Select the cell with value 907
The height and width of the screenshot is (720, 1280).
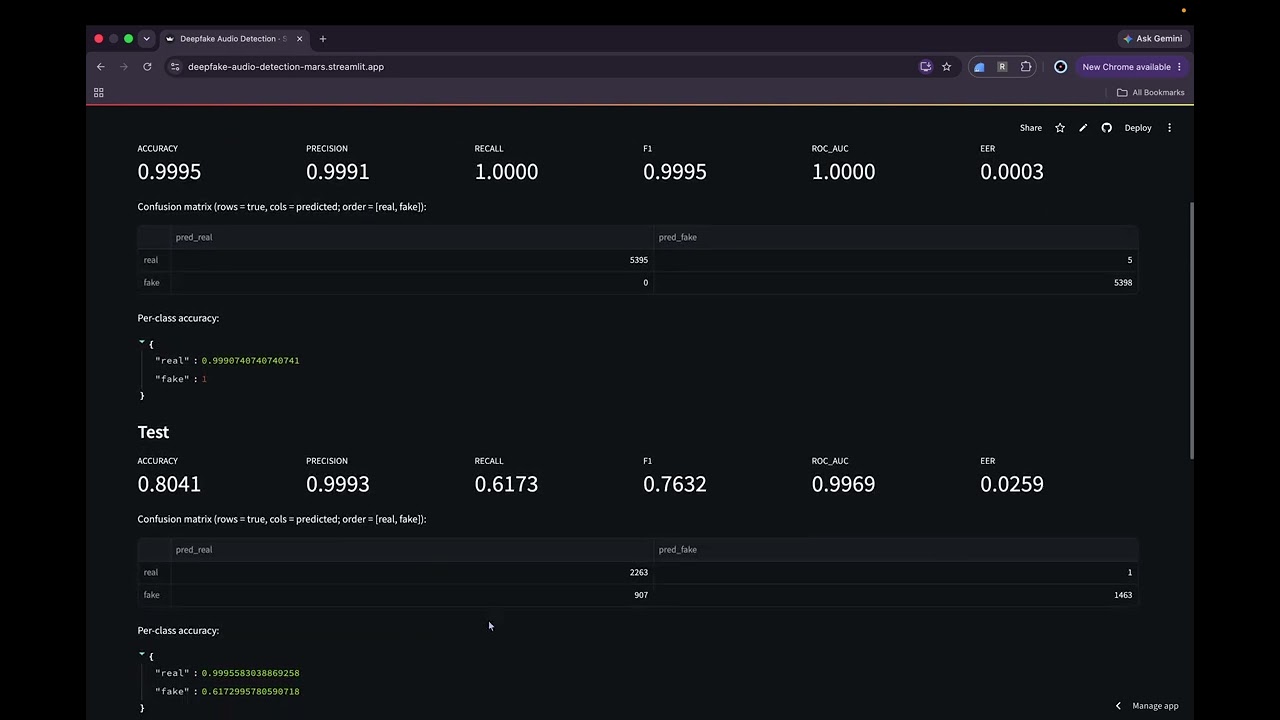point(412,595)
